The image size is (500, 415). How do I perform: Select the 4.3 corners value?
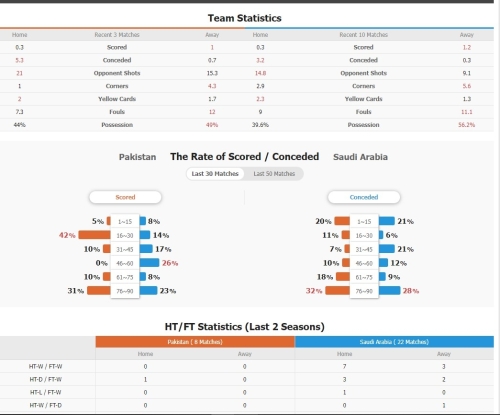click(212, 86)
